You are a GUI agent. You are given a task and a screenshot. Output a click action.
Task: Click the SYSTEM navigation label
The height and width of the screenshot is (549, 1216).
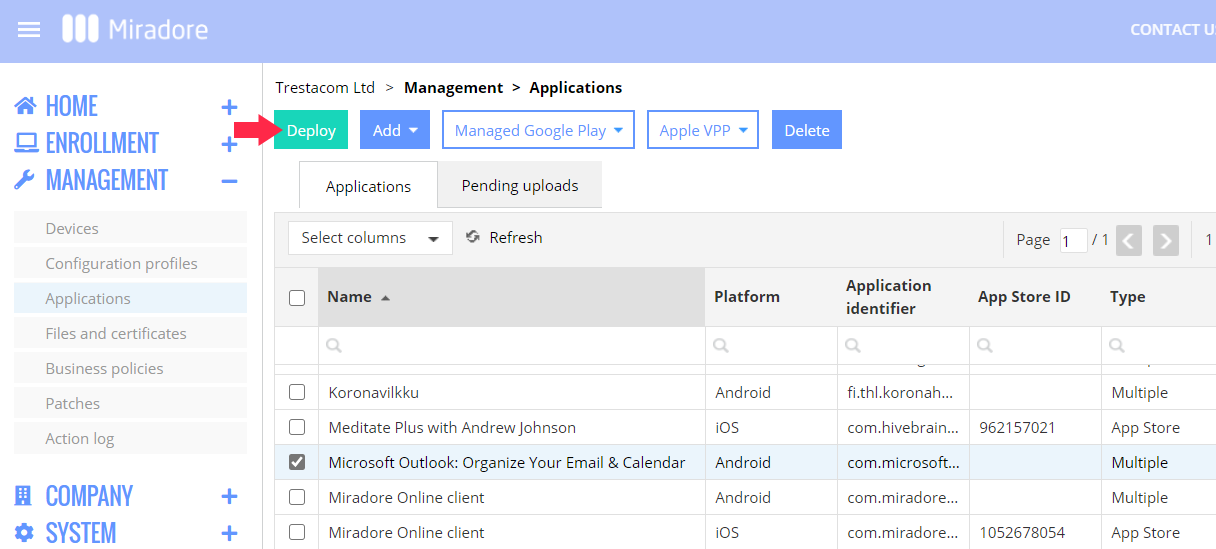pyautogui.click(x=81, y=533)
